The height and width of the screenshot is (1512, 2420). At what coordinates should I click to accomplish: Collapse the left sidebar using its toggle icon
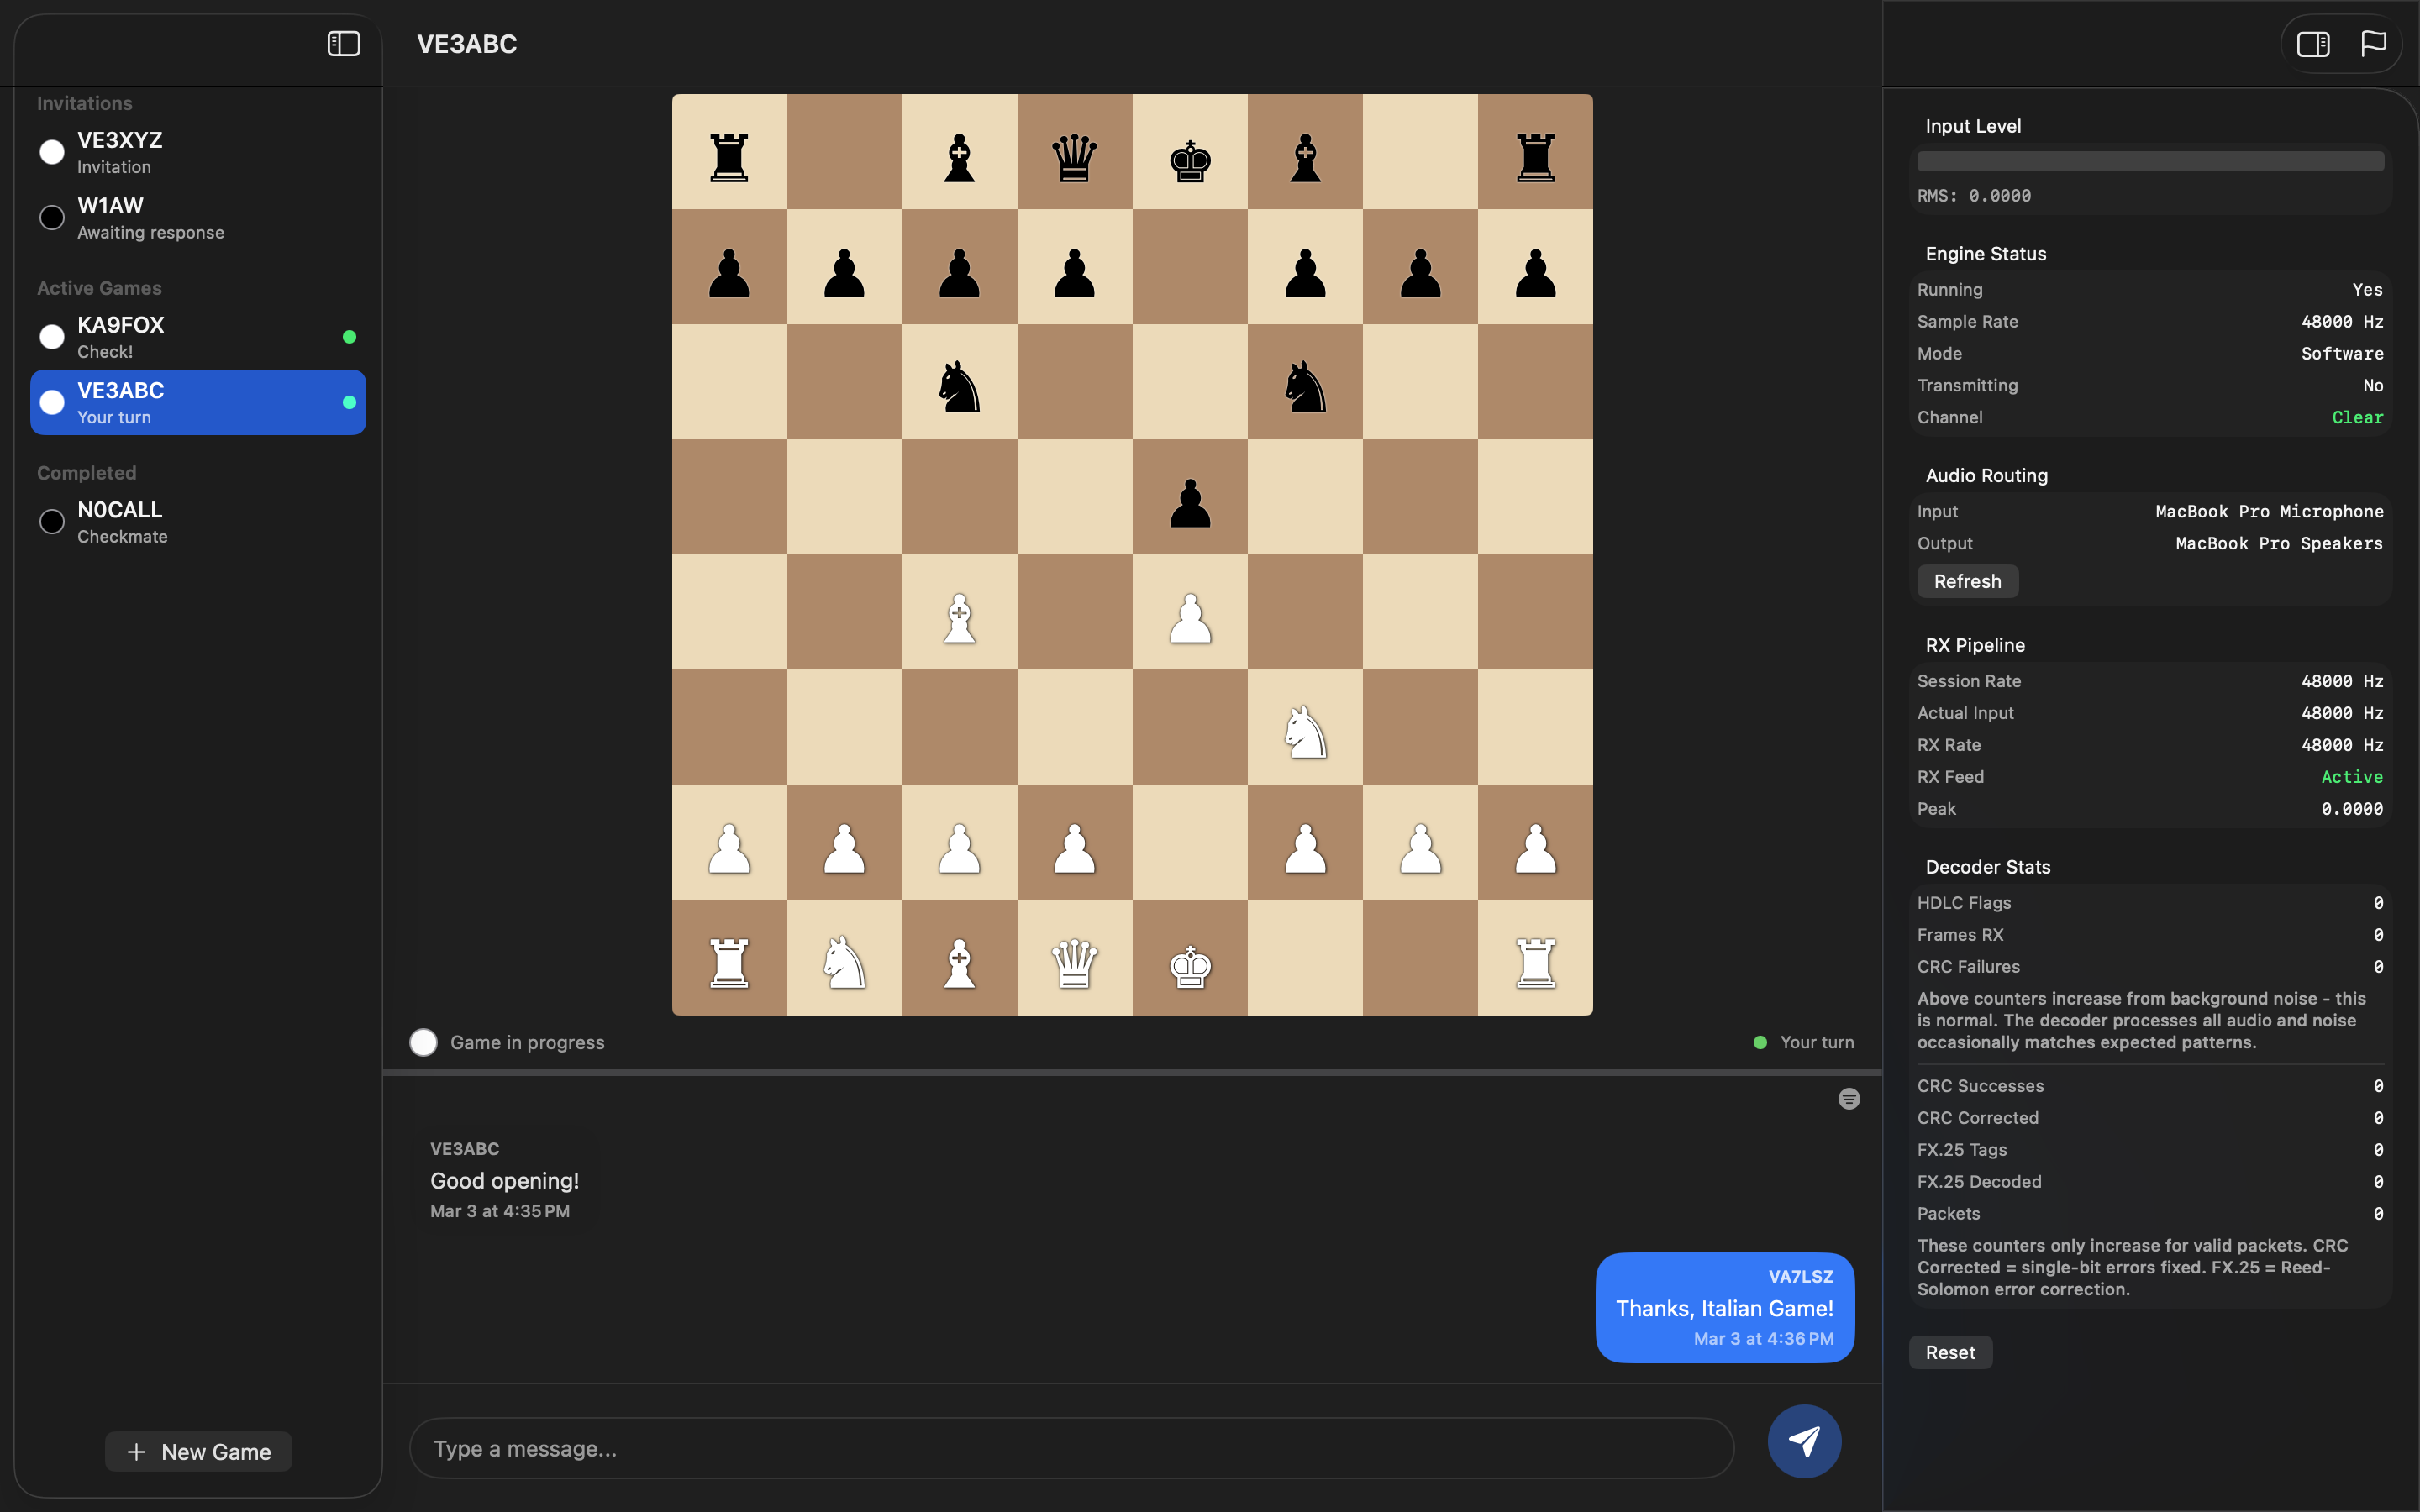343,43
